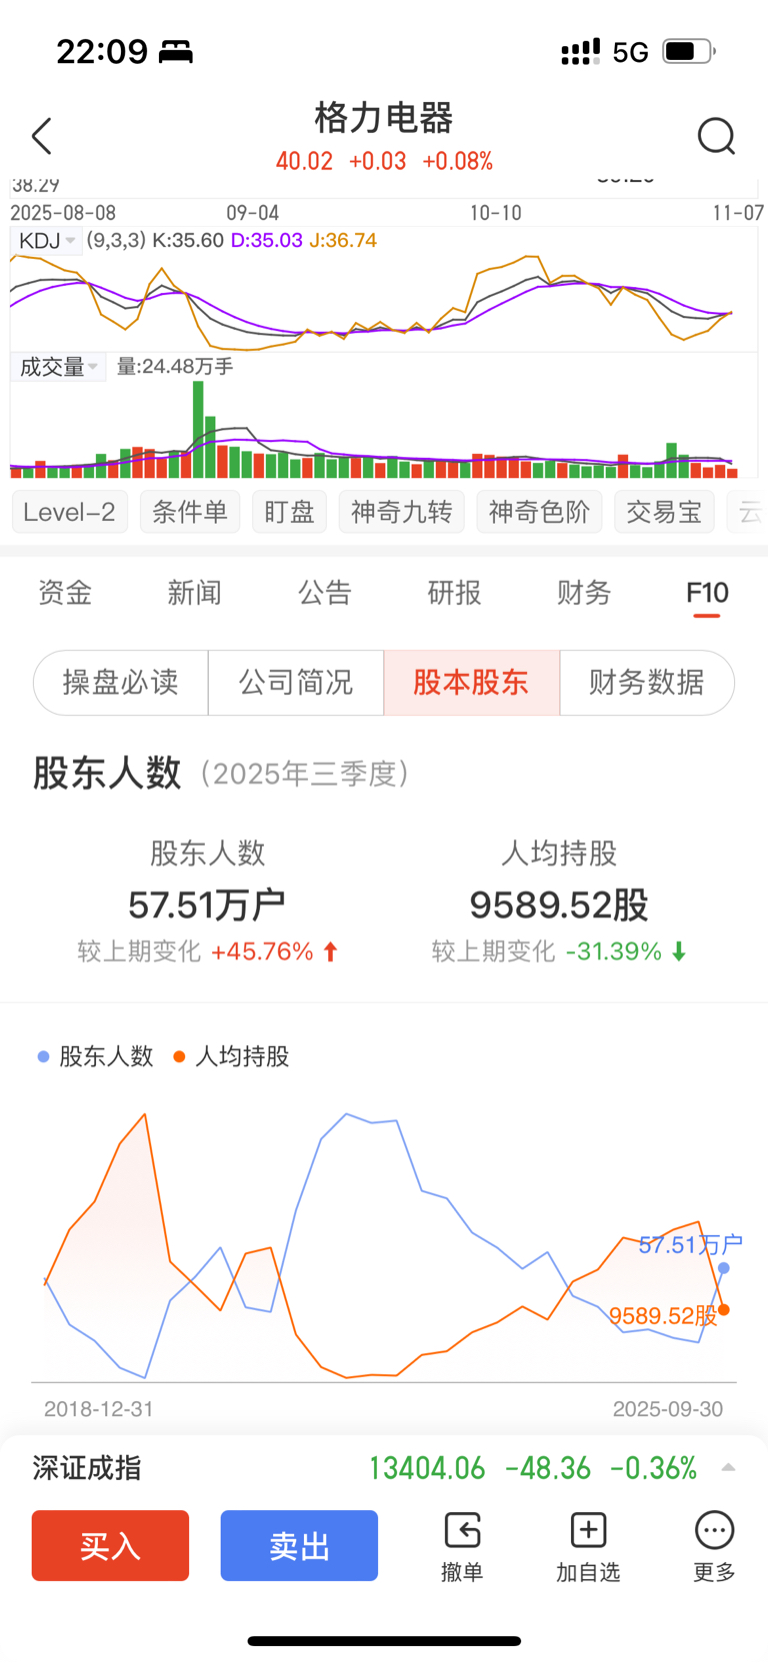The width and height of the screenshot is (768, 1663).
Task: Tap the KDJ parameters (9,3,3) text
Action: pos(116,241)
